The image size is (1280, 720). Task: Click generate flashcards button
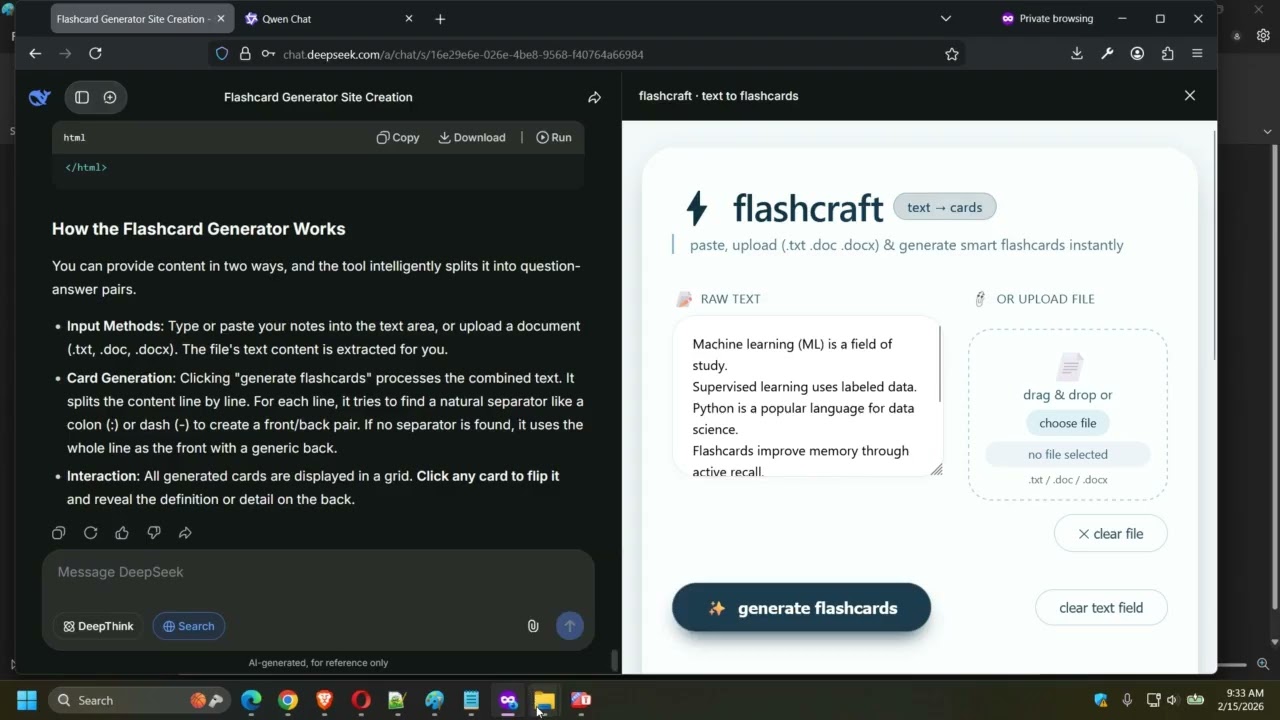click(801, 608)
